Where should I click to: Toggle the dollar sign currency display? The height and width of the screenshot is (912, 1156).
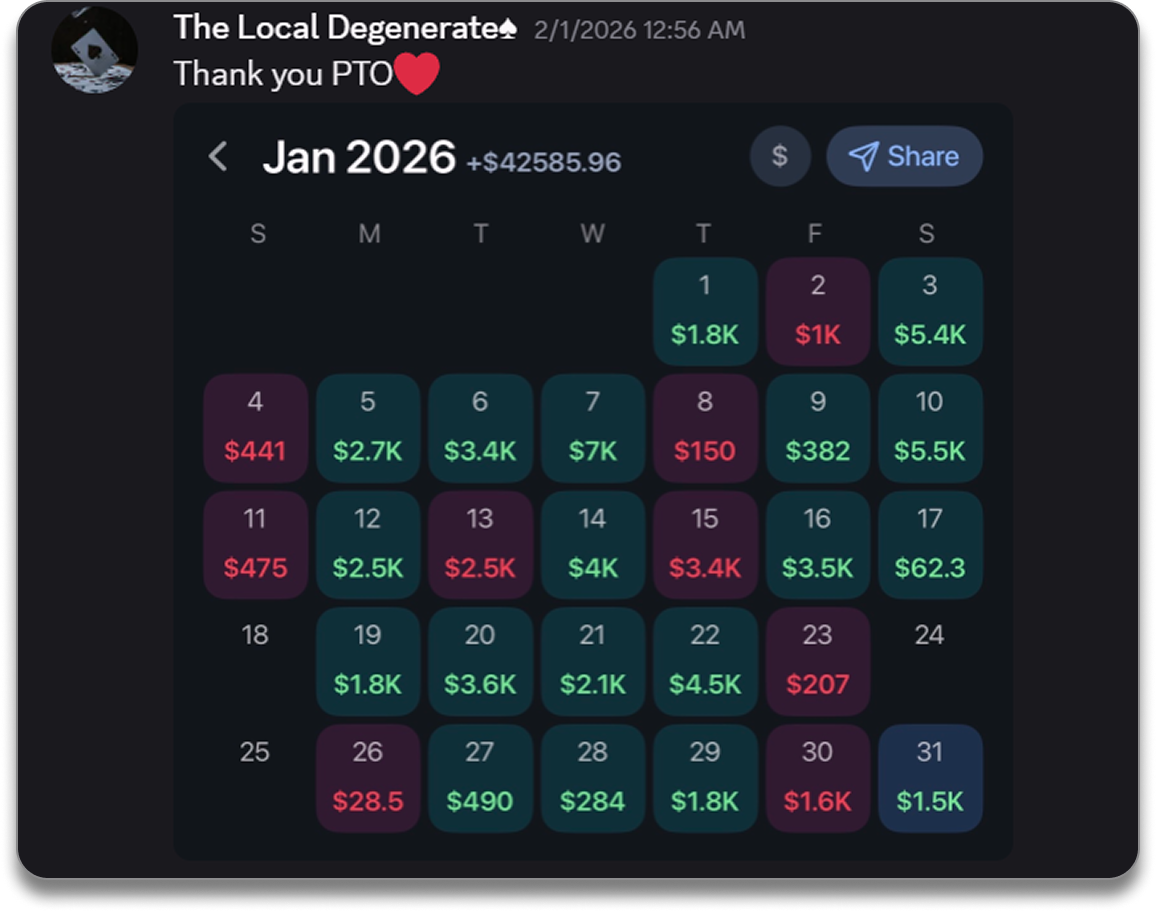pyautogui.click(x=780, y=157)
